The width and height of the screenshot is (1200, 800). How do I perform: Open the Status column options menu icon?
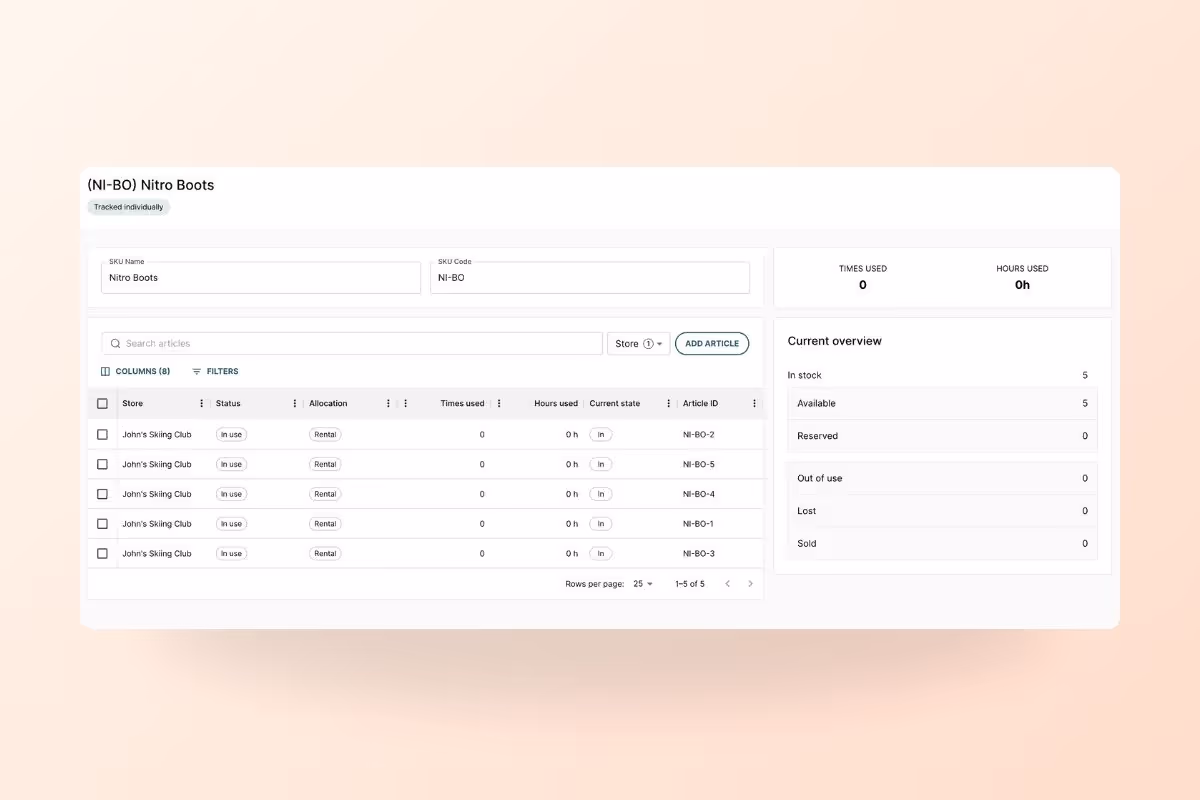pyautogui.click(x=294, y=403)
